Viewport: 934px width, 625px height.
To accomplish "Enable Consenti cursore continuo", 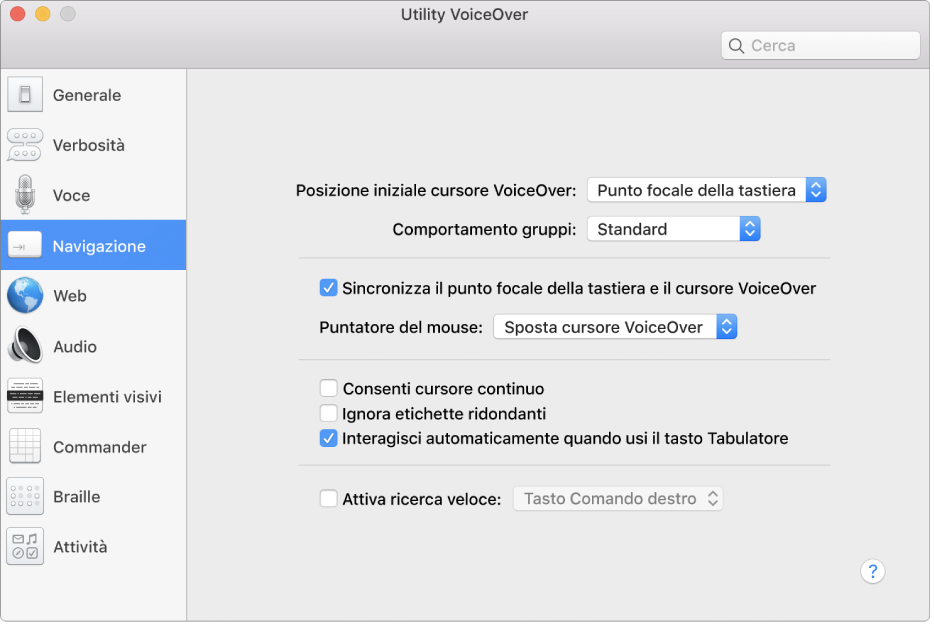I will point(328,388).
